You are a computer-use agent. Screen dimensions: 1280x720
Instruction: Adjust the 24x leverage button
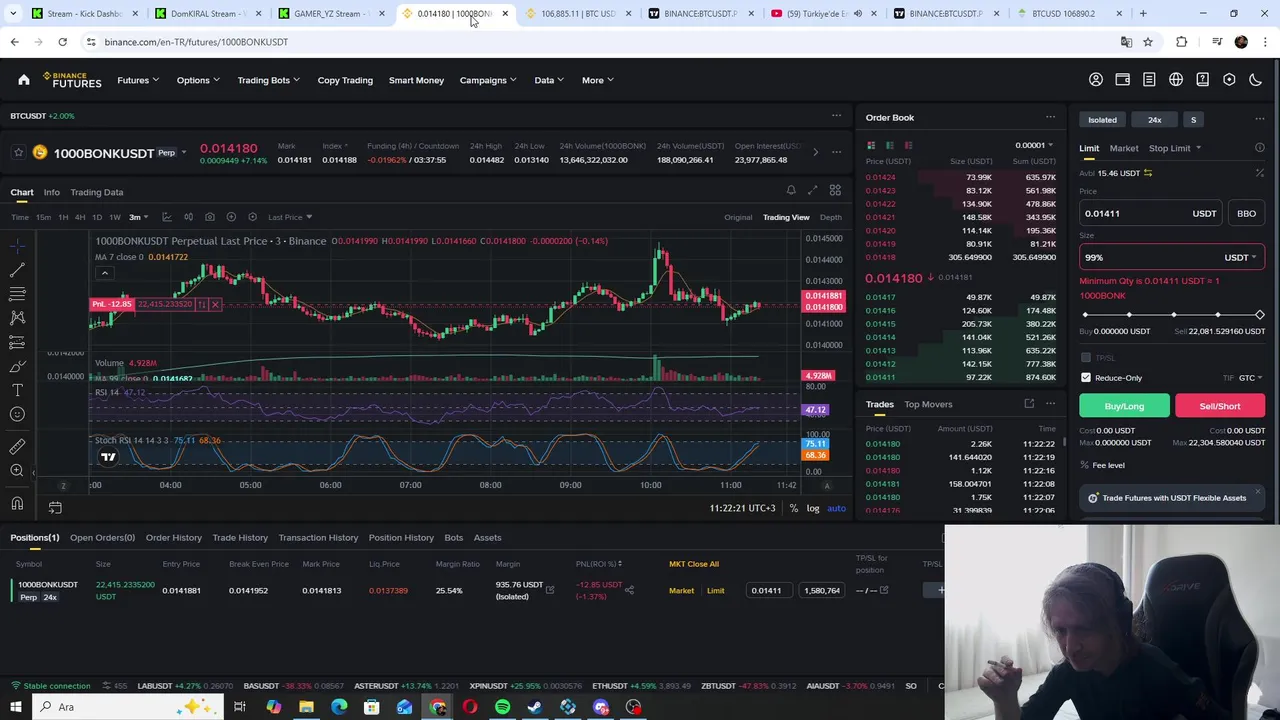point(1154,120)
